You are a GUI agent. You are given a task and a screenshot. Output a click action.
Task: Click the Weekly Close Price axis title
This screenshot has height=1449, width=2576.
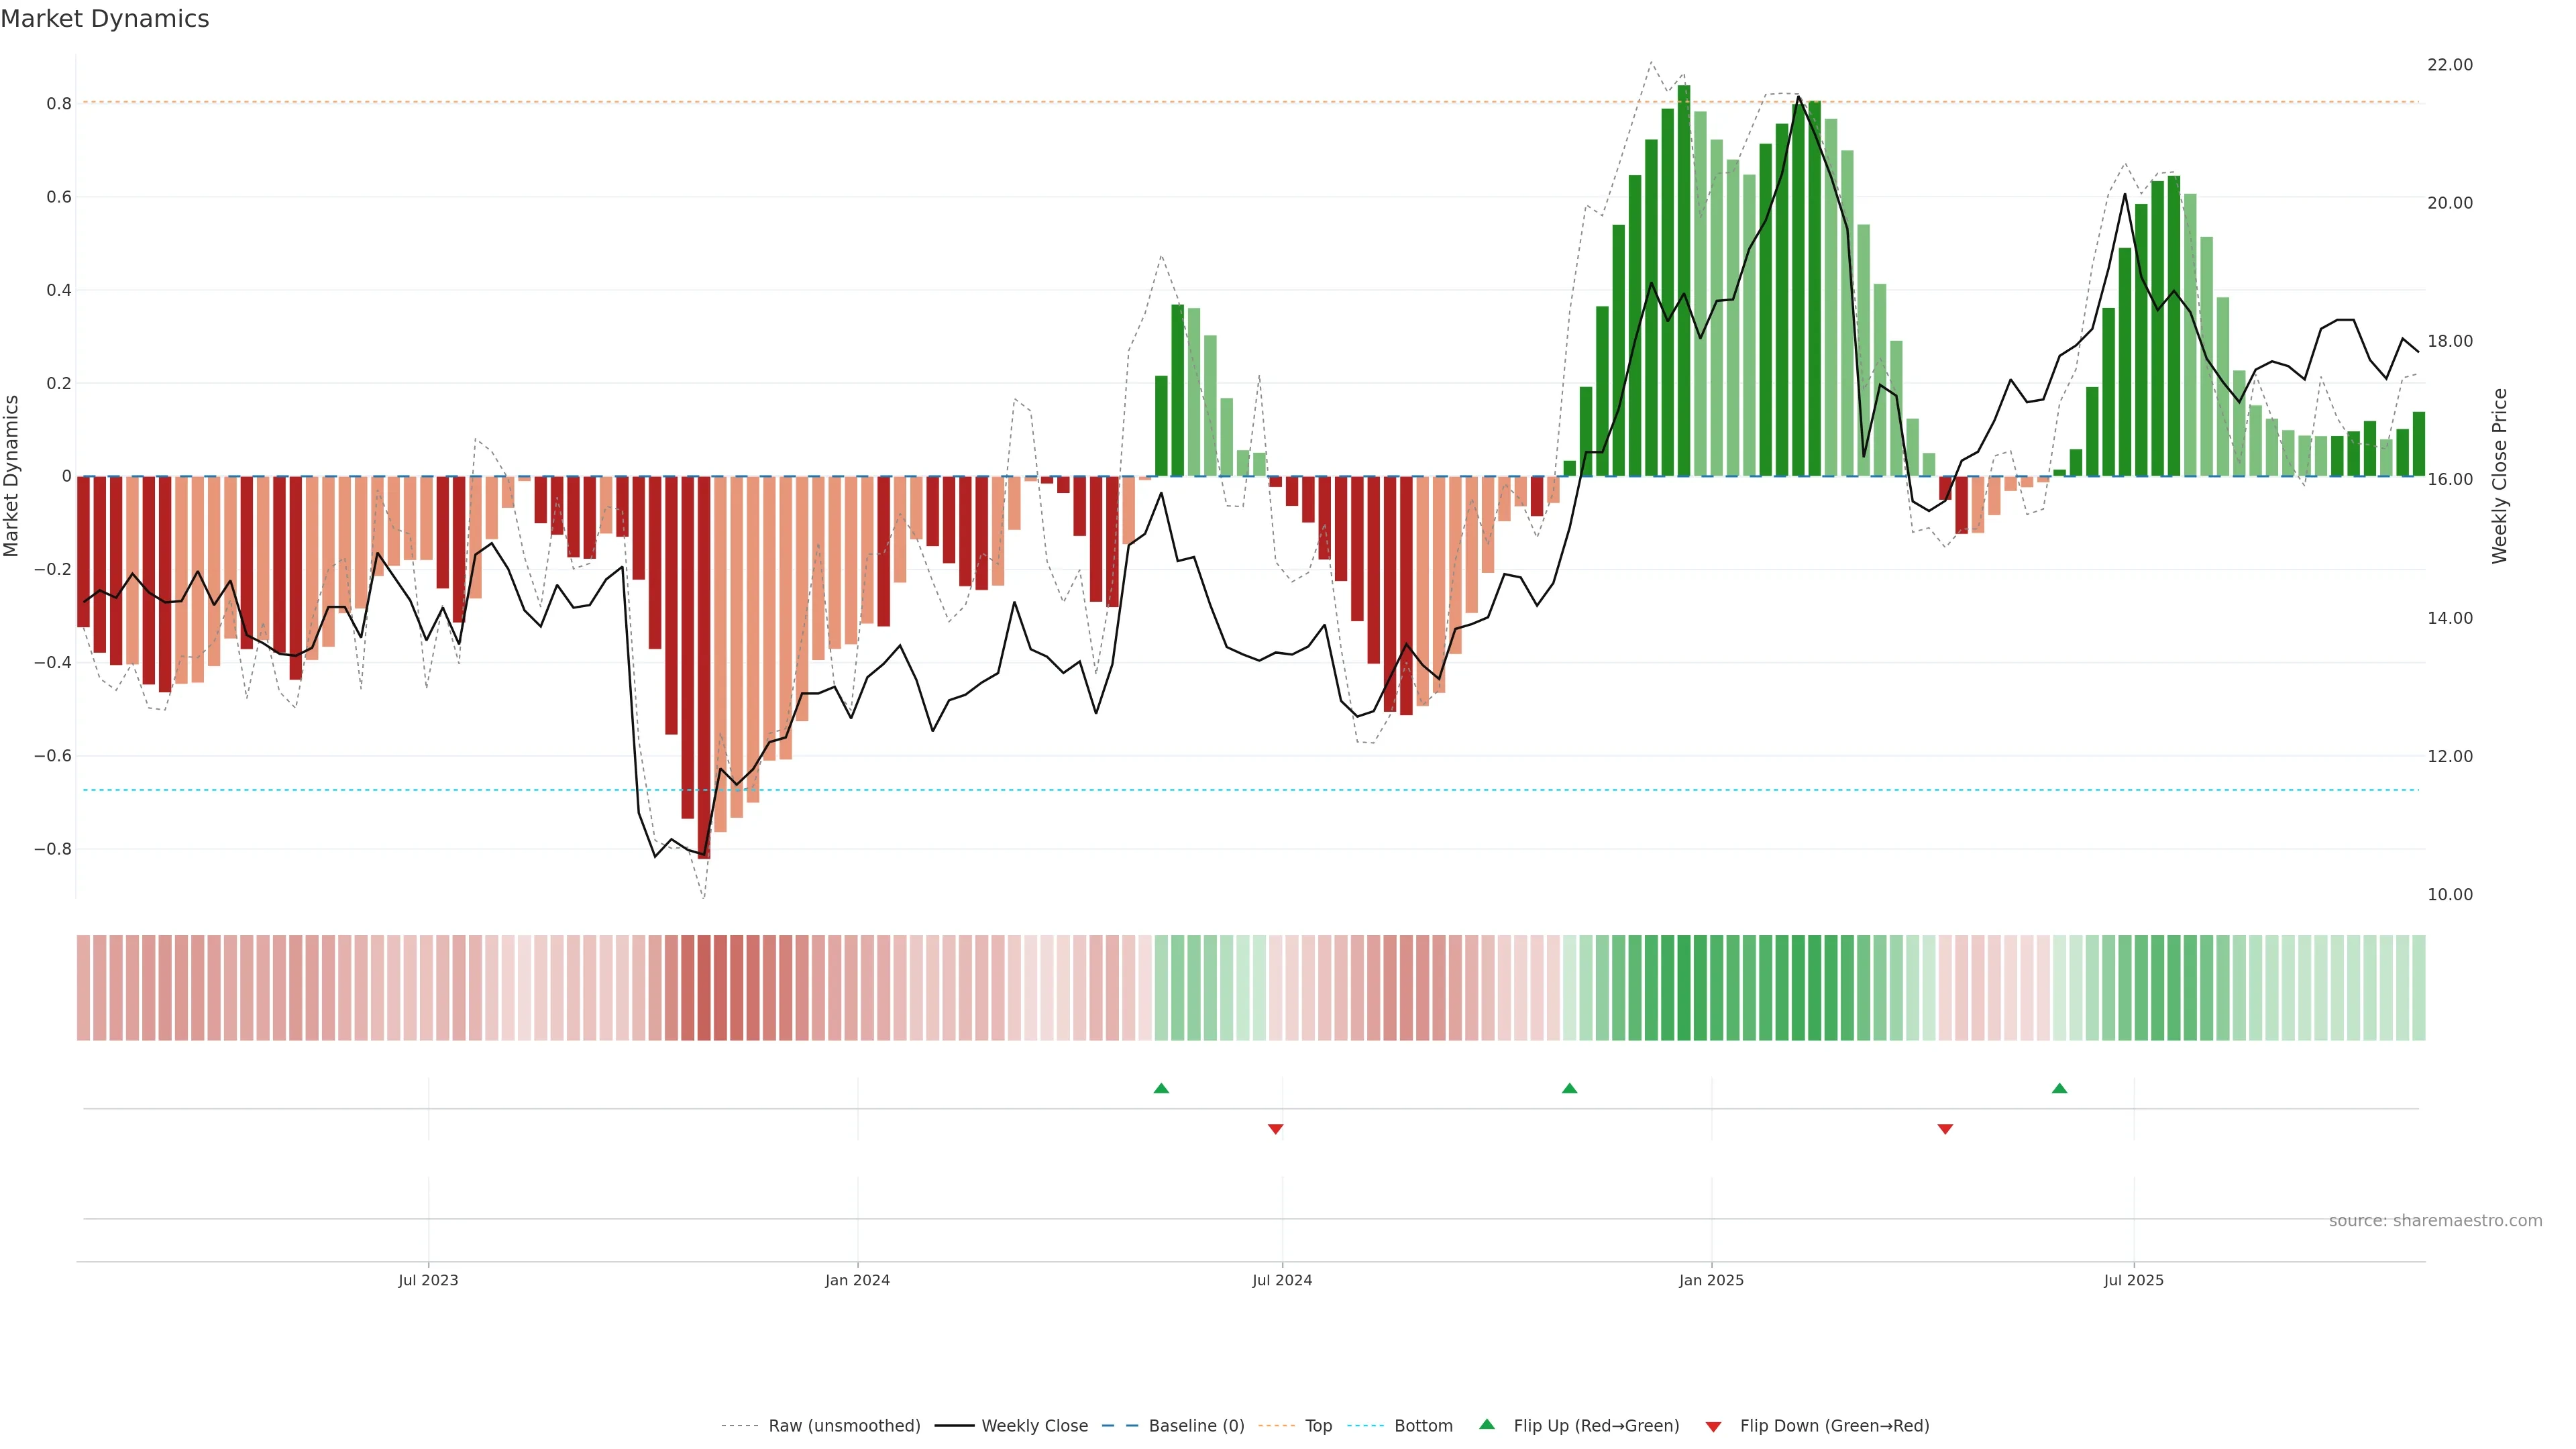click(2499, 476)
